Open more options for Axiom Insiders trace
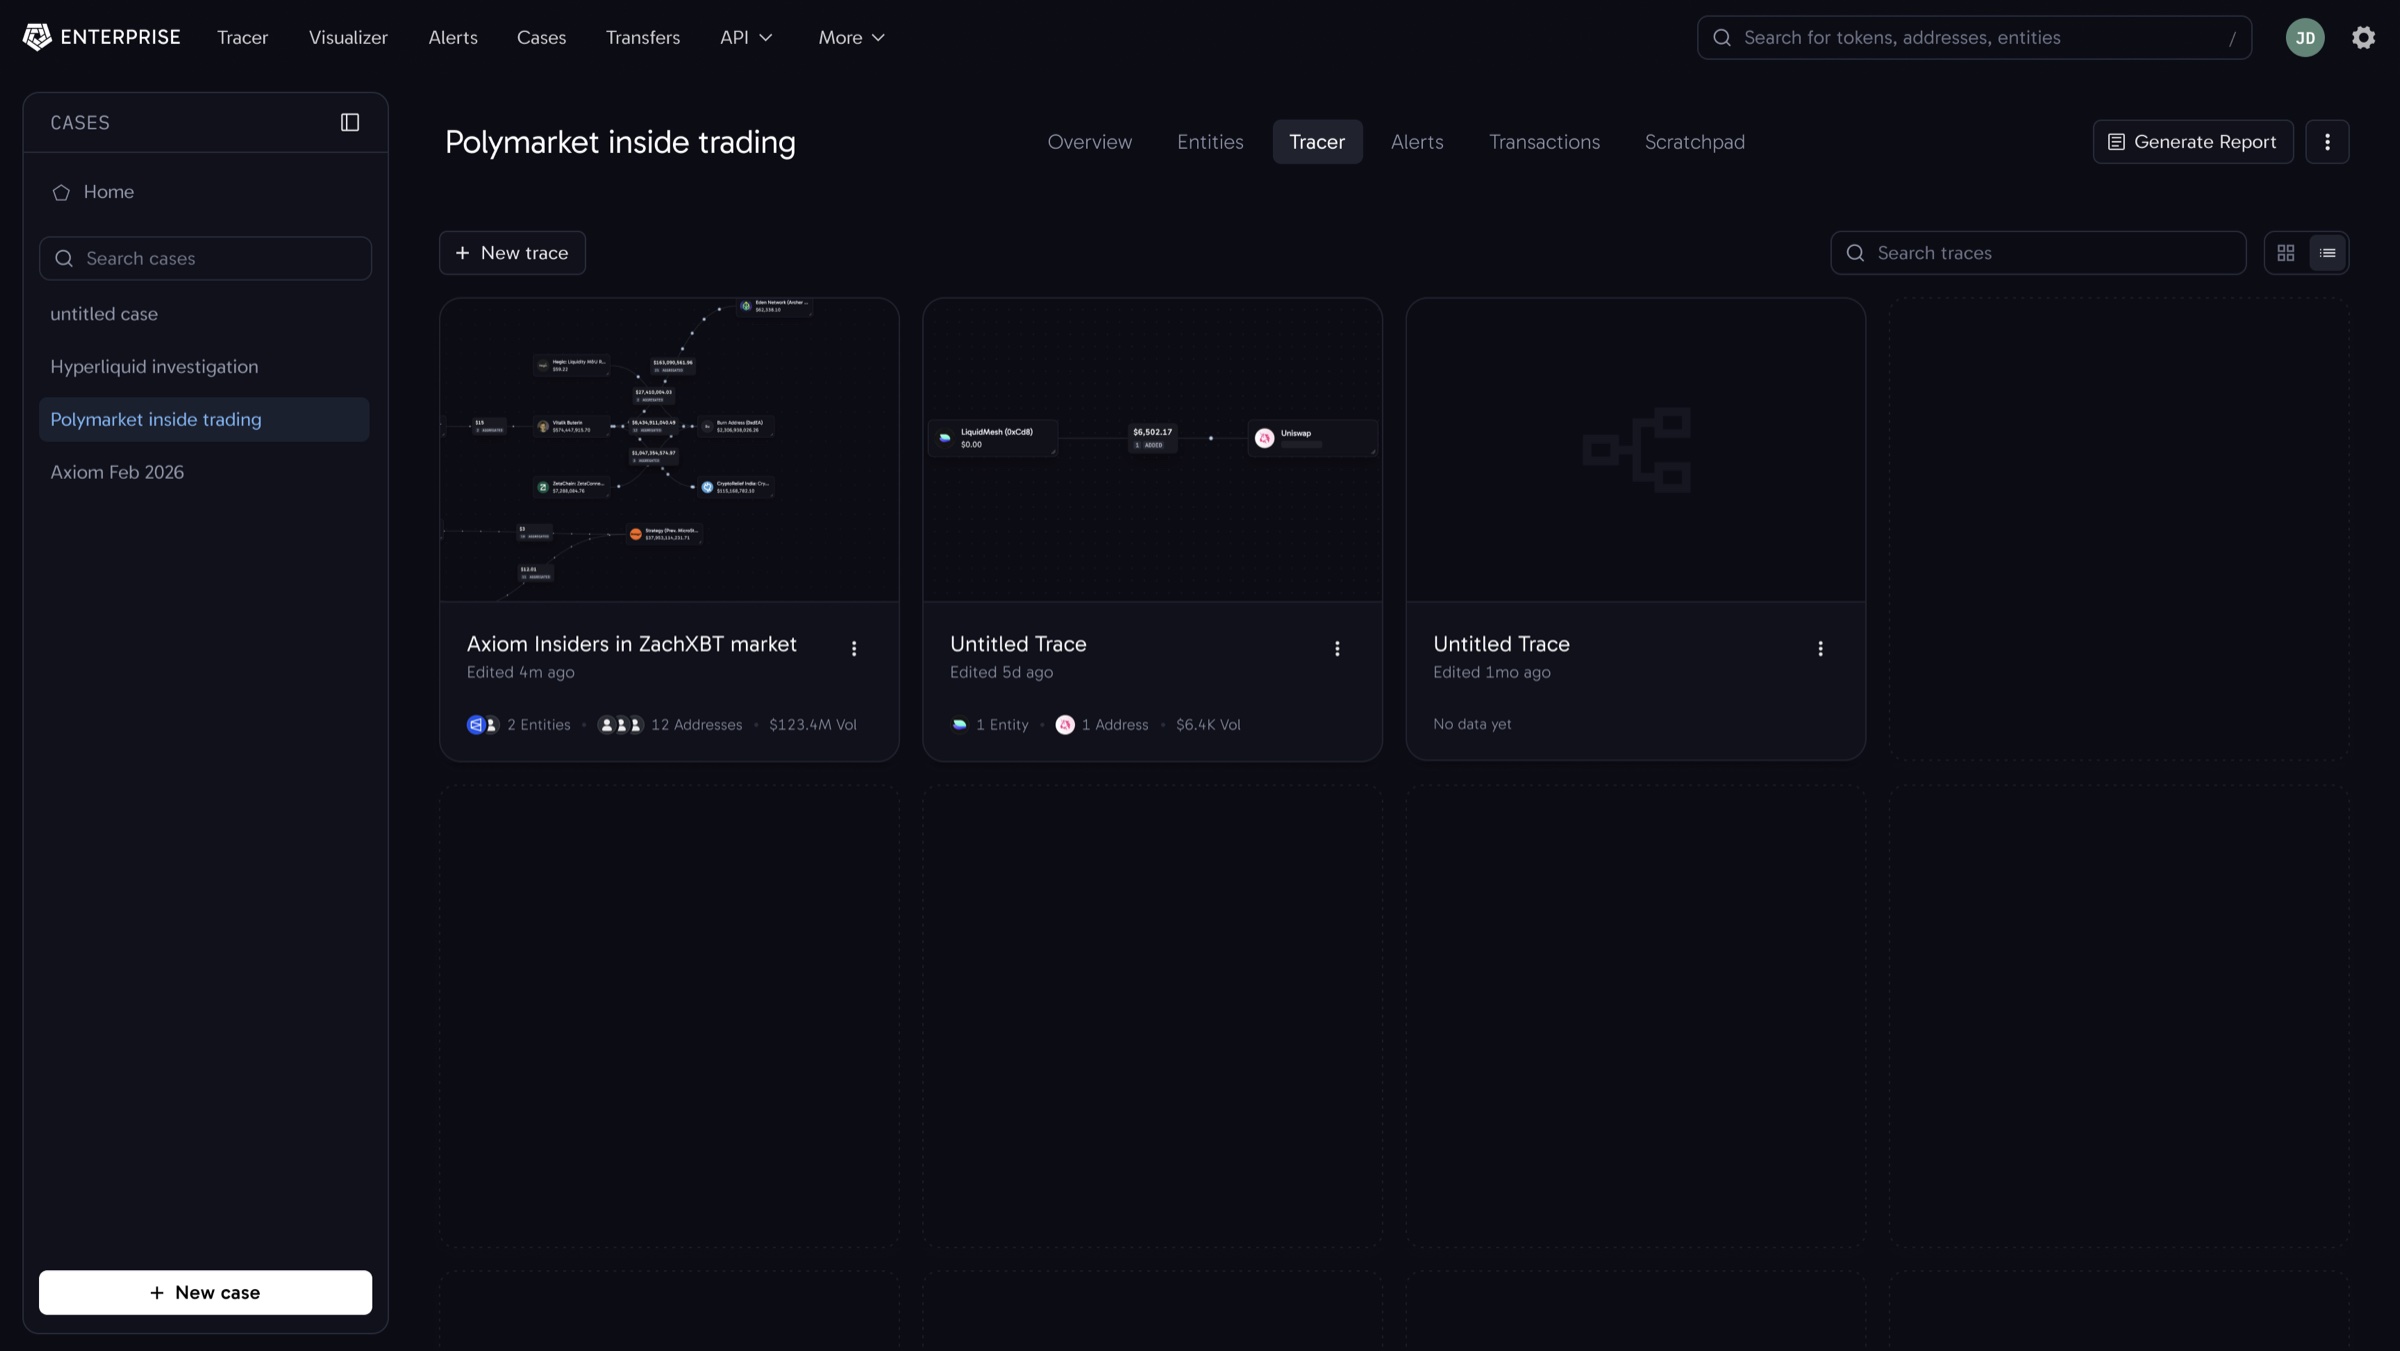 tap(854, 649)
